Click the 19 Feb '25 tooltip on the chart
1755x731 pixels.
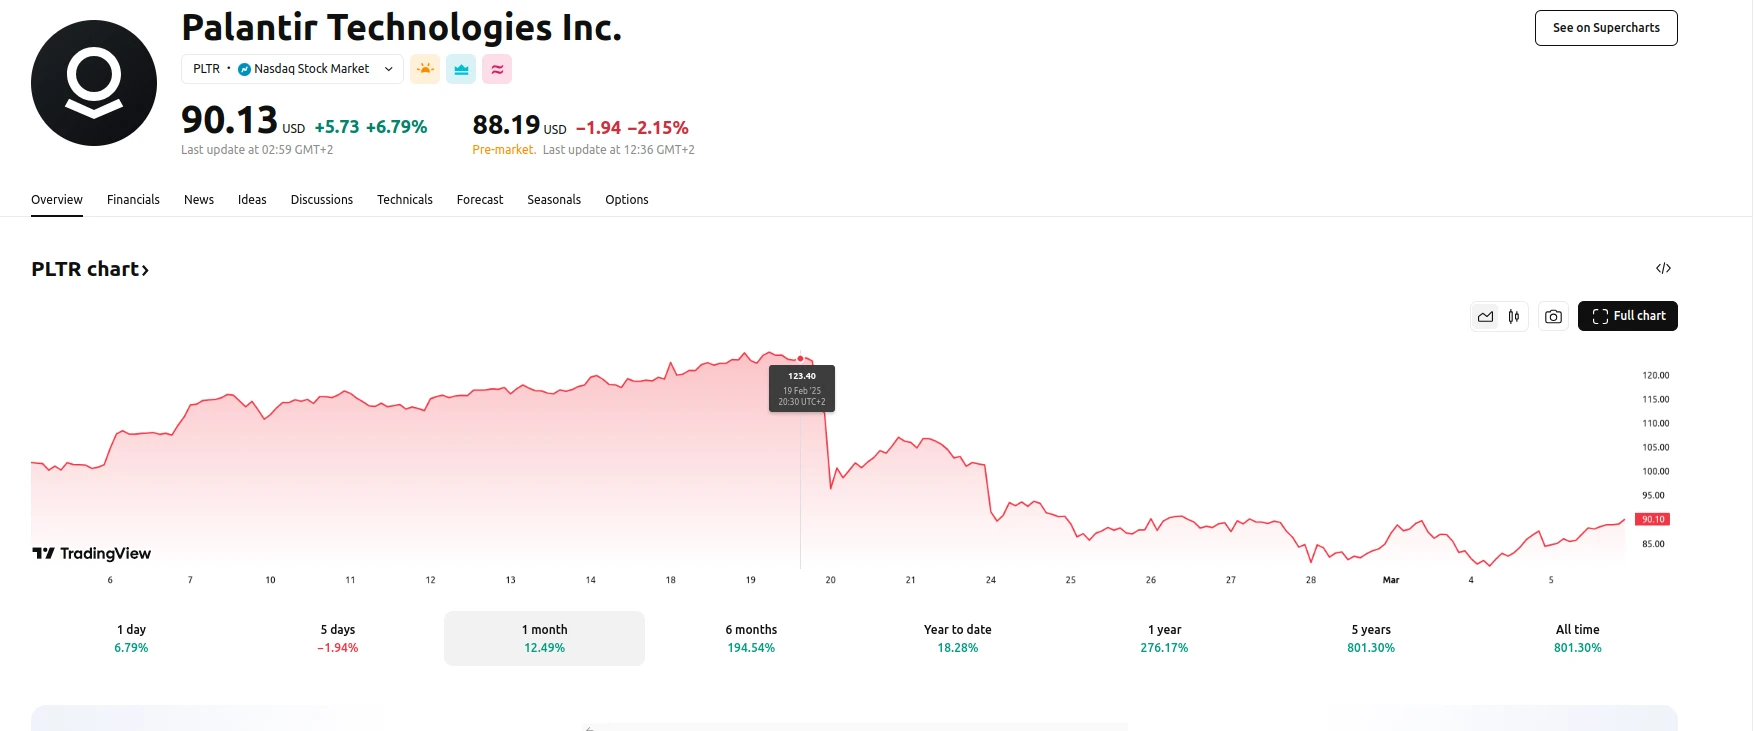[801, 388]
